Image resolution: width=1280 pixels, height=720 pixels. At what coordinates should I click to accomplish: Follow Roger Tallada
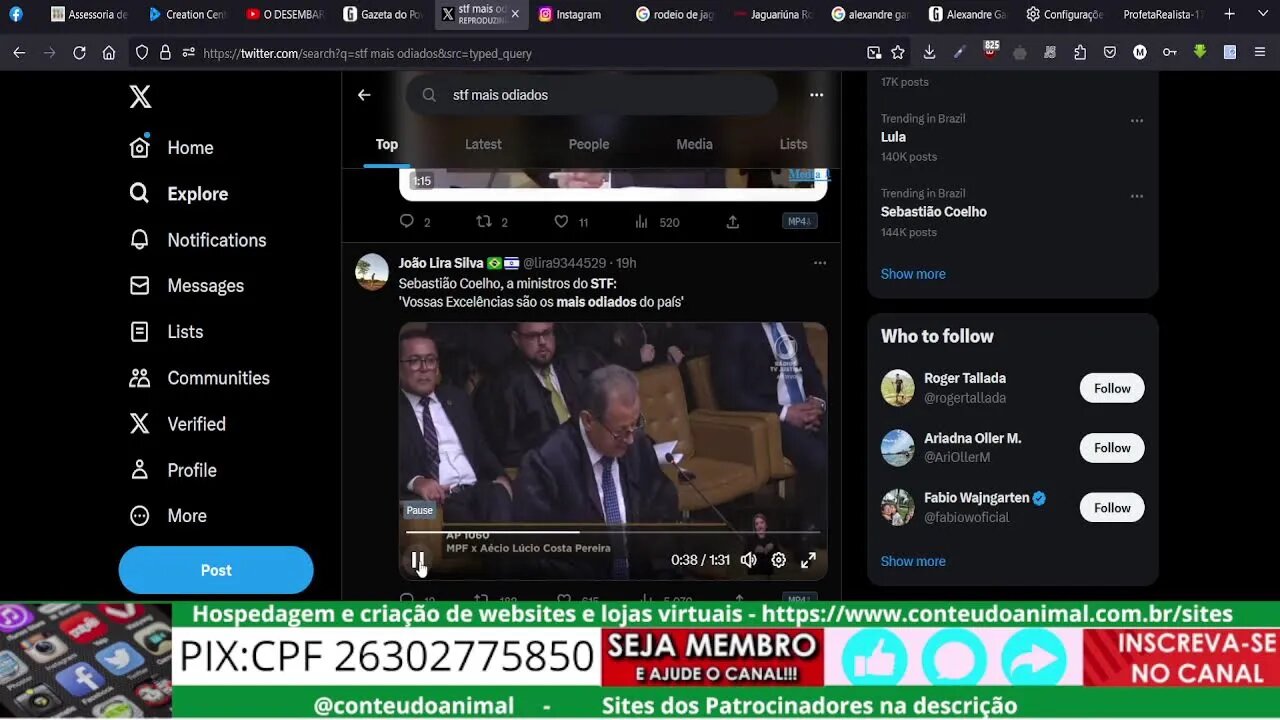point(1112,388)
